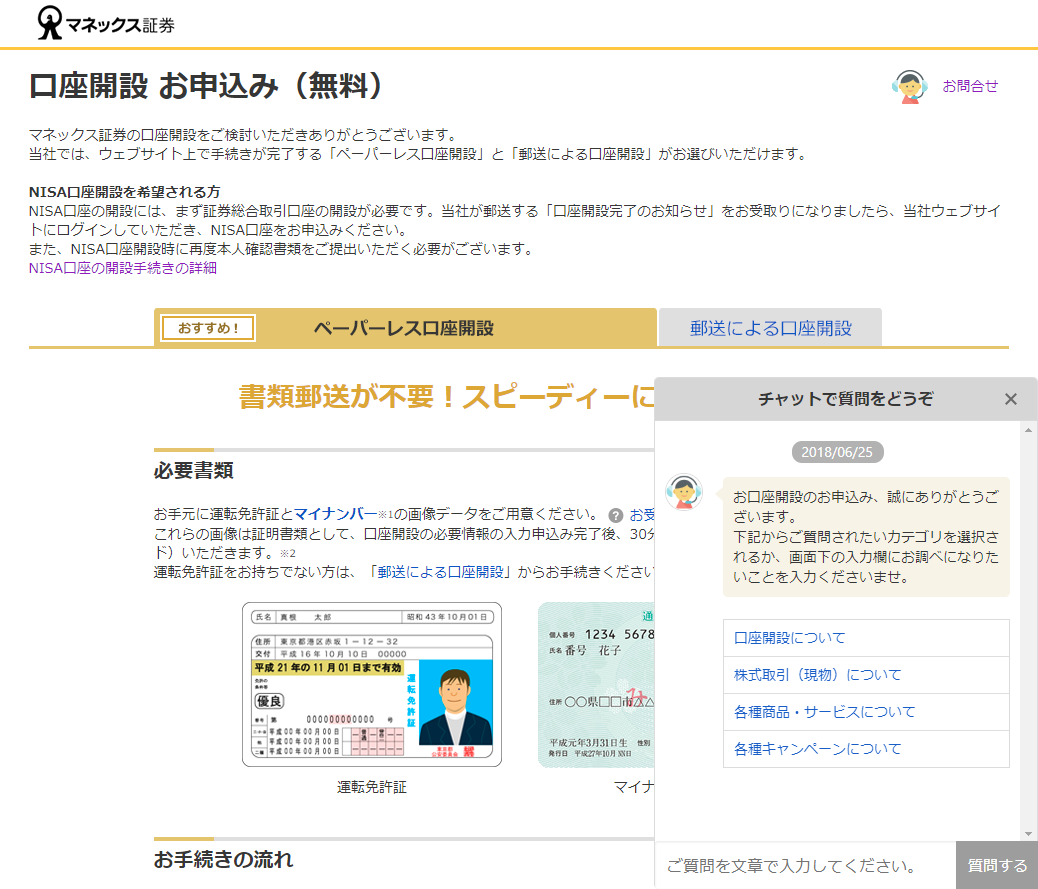Click the お手続きの流れ heading

(x=223, y=859)
